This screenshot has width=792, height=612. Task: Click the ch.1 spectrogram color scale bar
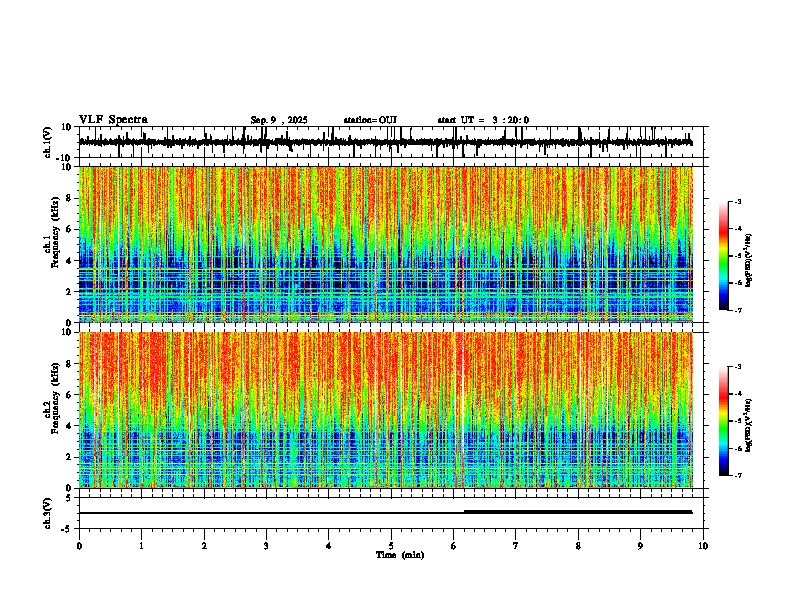pos(723,255)
